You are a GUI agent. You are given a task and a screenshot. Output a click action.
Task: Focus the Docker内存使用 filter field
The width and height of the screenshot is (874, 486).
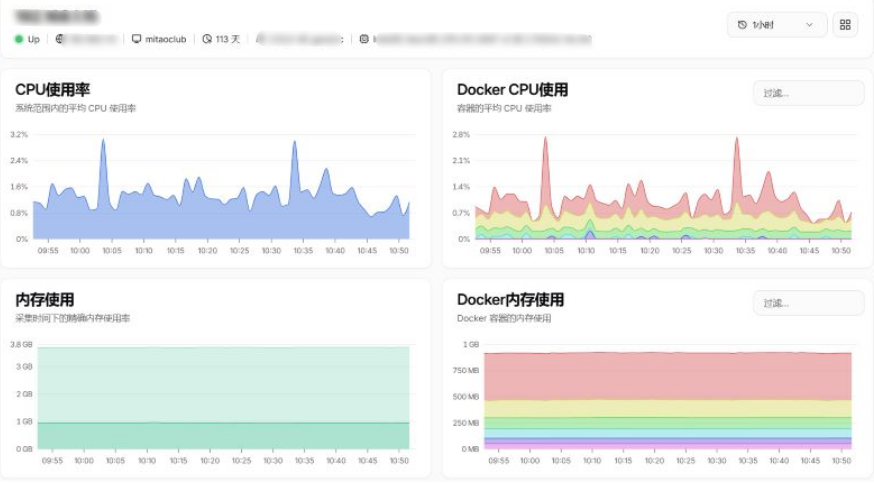click(x=808, y=303)
